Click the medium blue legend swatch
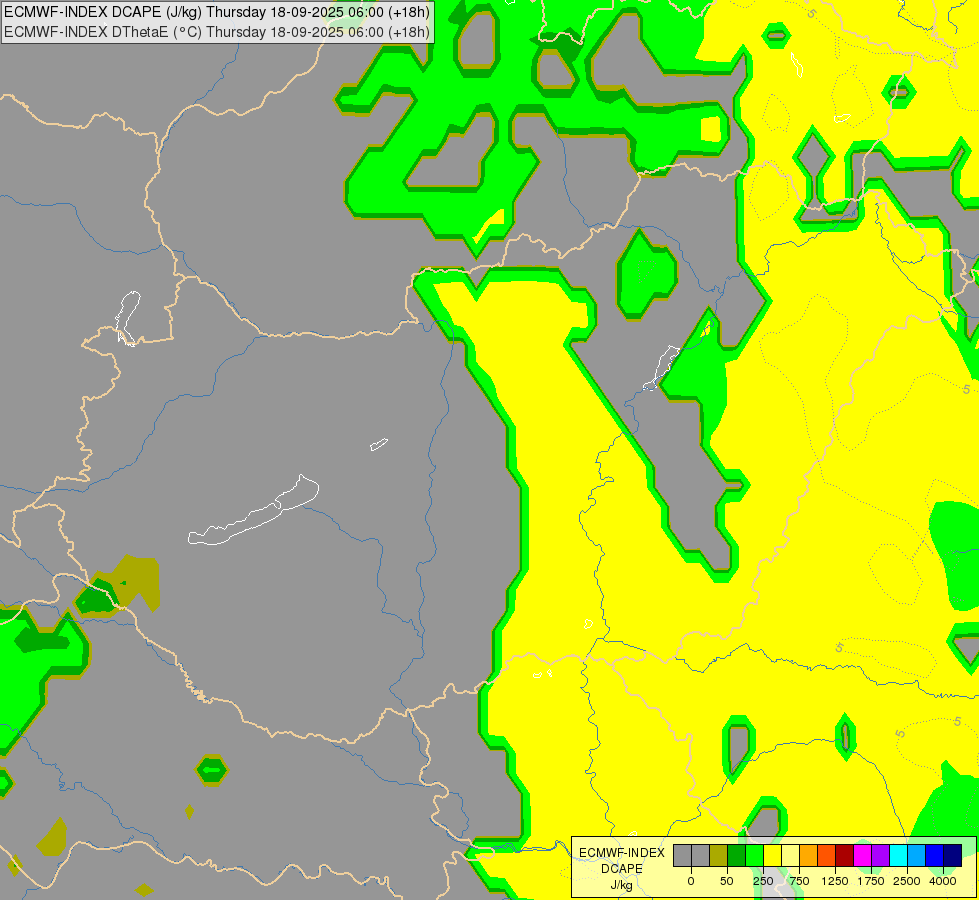The image size is (979, 900). click(935, 855)
